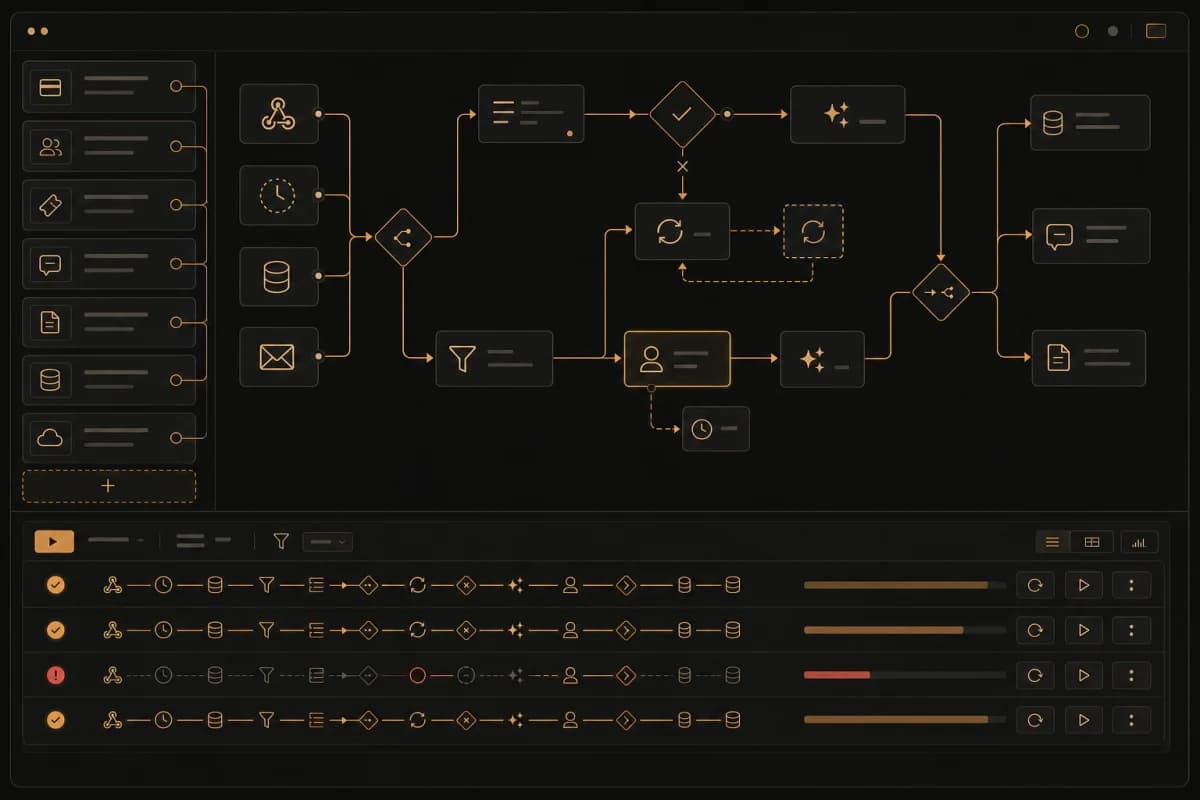Click the progress bar of the first run
Image resolution: width=1200 pixels, height=800 pixels.
coord(905,585)
